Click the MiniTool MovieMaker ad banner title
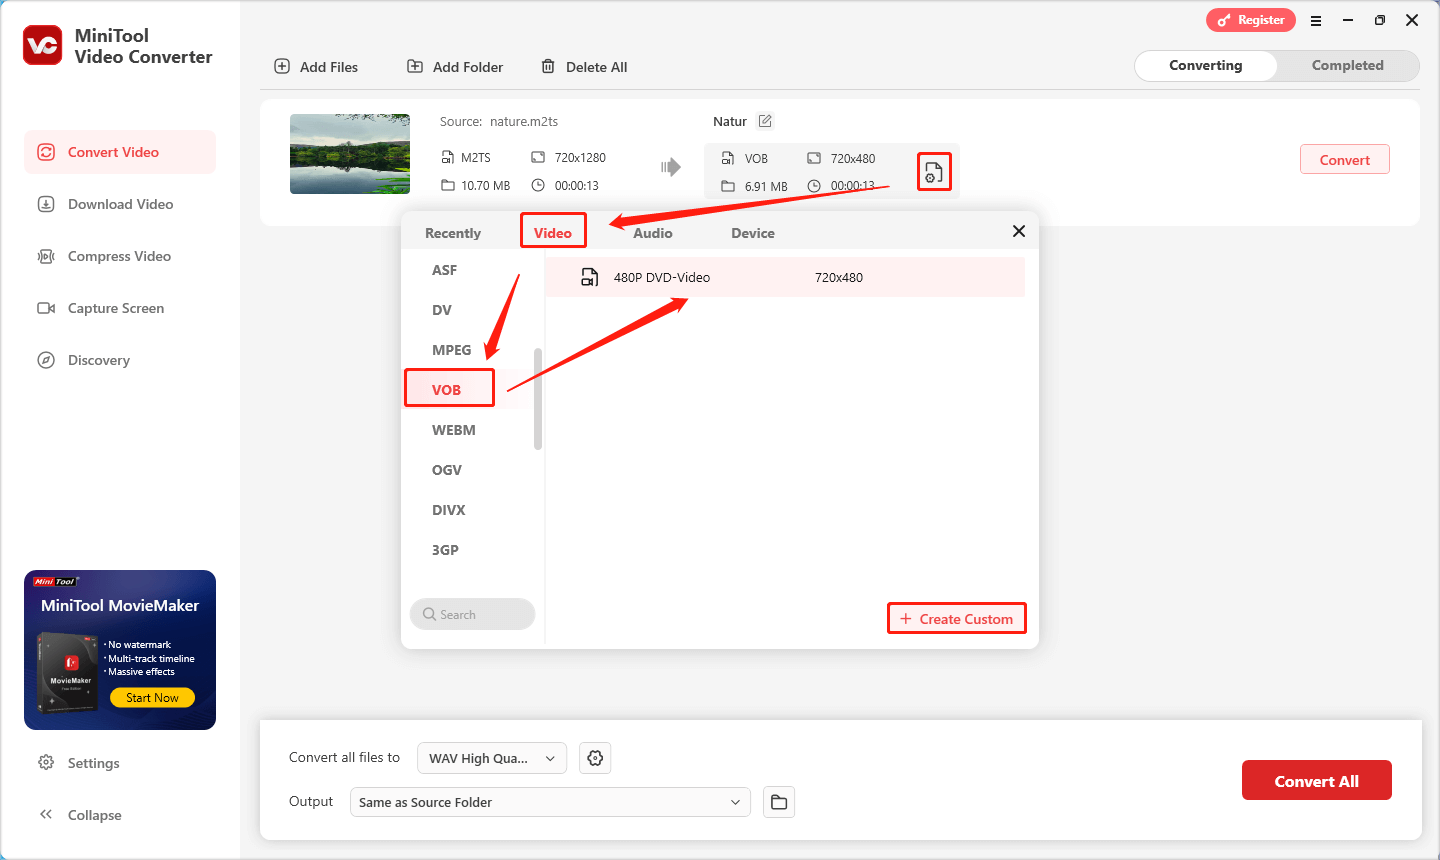Image resolution: width=1440 pixels, height=860 pixels. click(x=120, y=605)
